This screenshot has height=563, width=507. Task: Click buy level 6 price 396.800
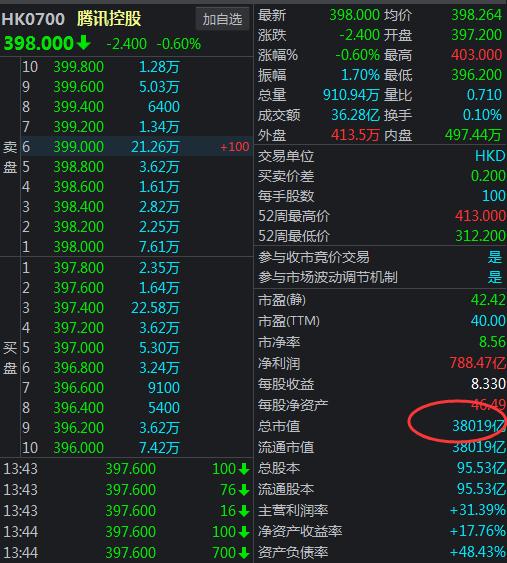tap(79, 368)
